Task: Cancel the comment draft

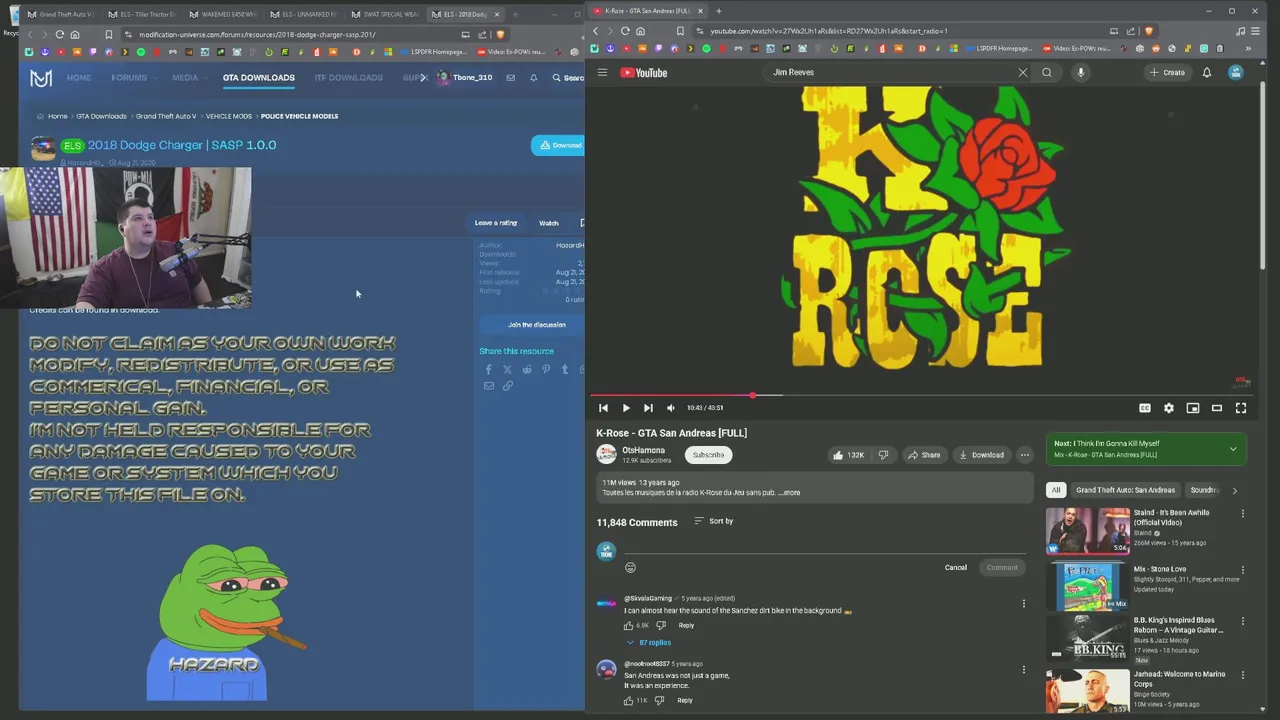Action: pos(956,567)
